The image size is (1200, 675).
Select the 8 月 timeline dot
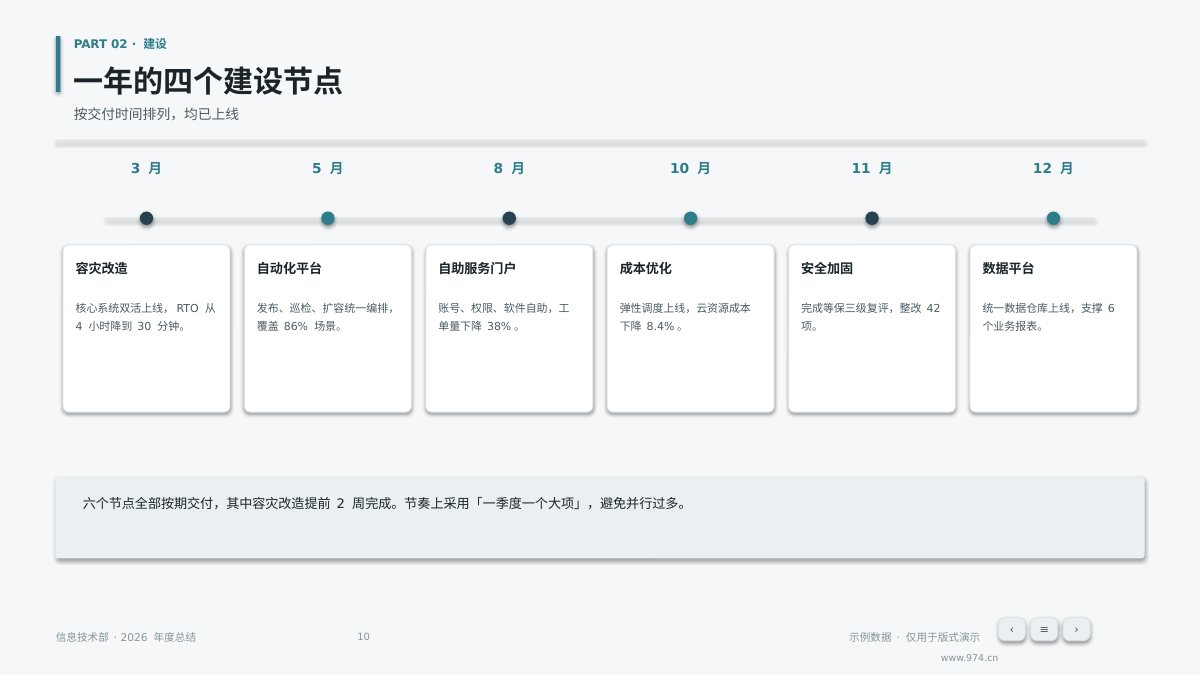[509, 218]
